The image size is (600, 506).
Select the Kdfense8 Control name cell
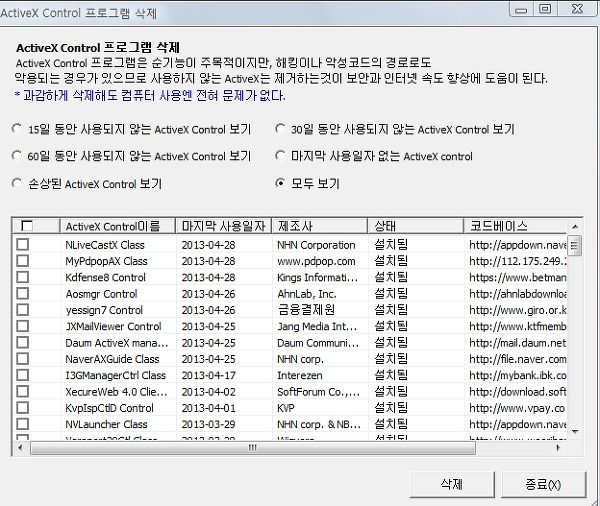tap(106, 277)
